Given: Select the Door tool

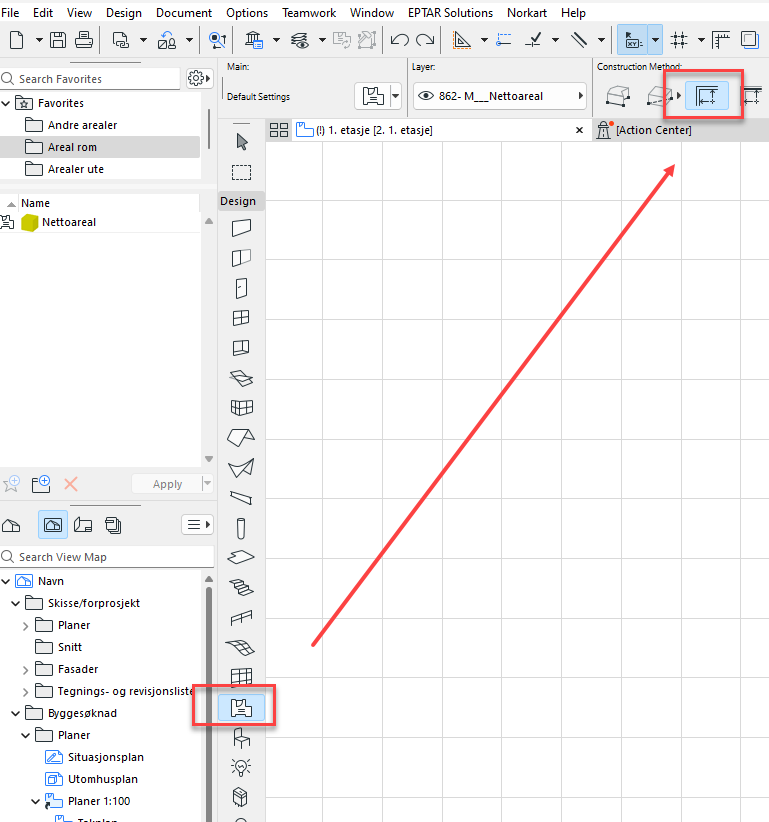Looking at the screenshot, I should 241,288.
